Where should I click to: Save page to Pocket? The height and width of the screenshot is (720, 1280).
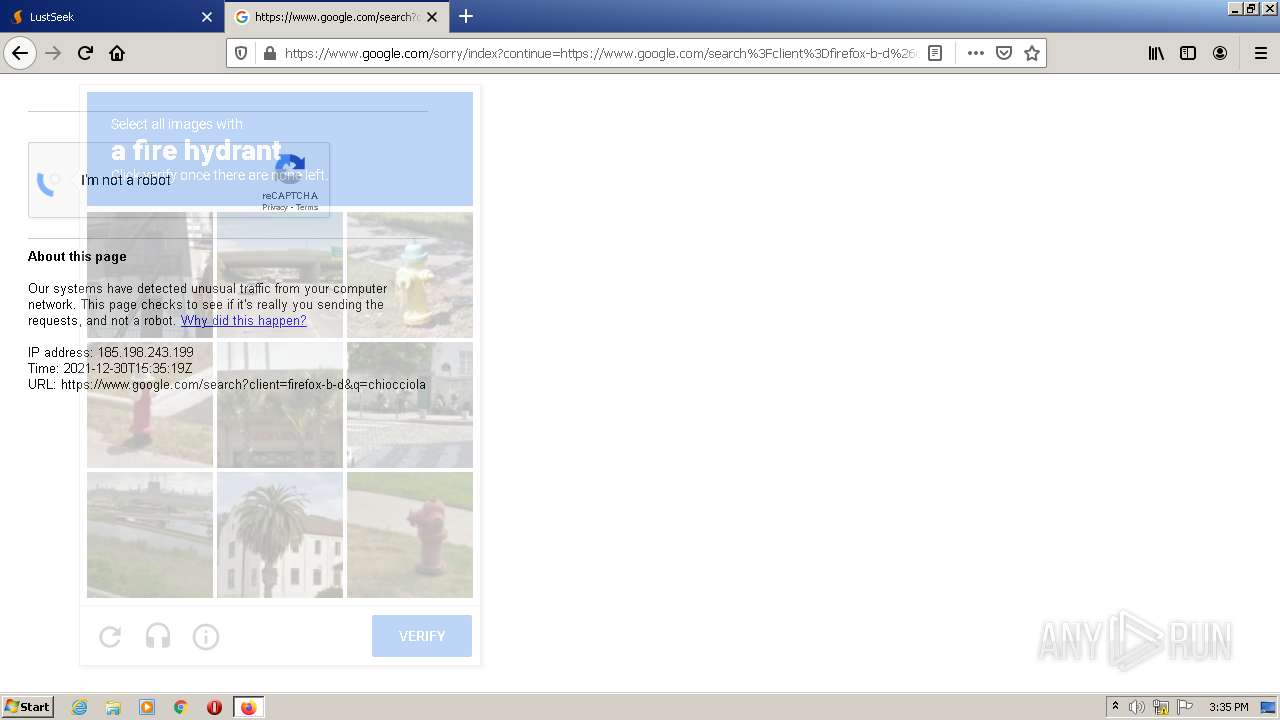(1004, 53)
